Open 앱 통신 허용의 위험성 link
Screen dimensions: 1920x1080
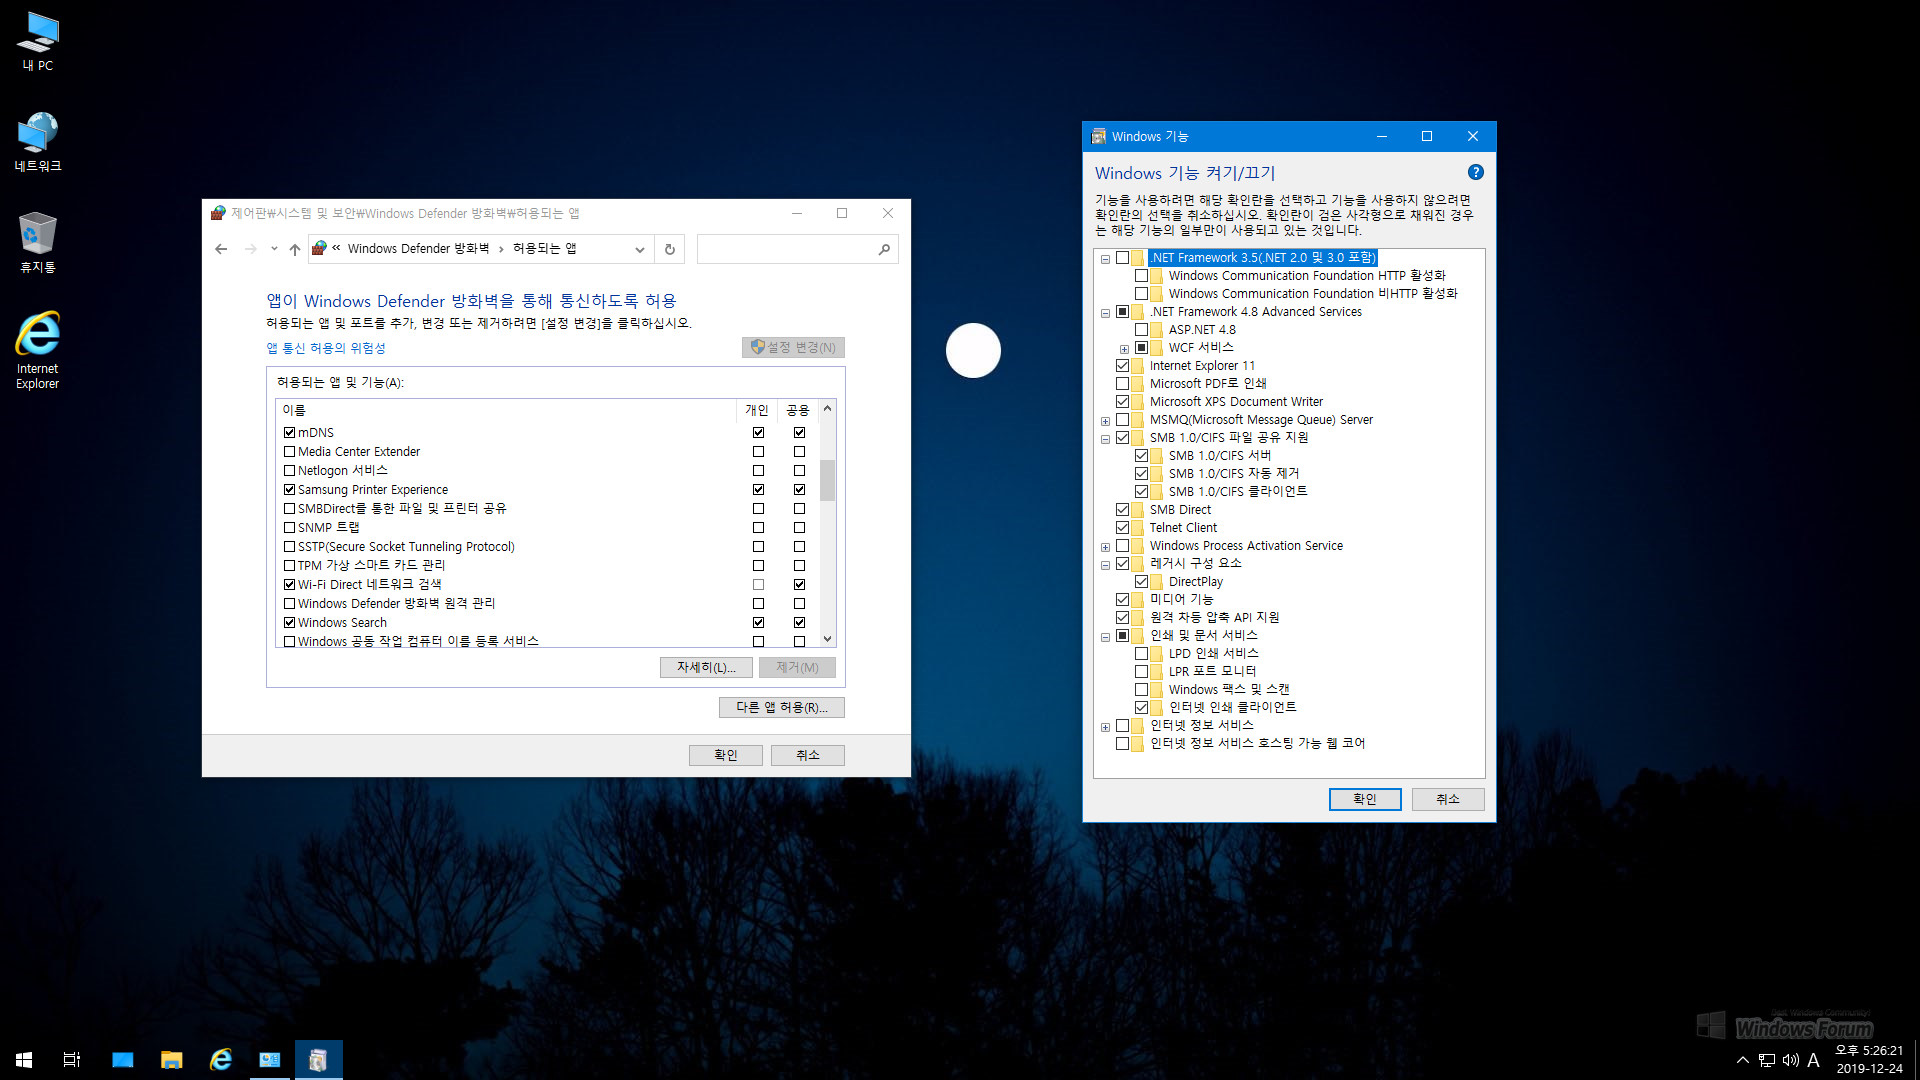click(326, 348)
